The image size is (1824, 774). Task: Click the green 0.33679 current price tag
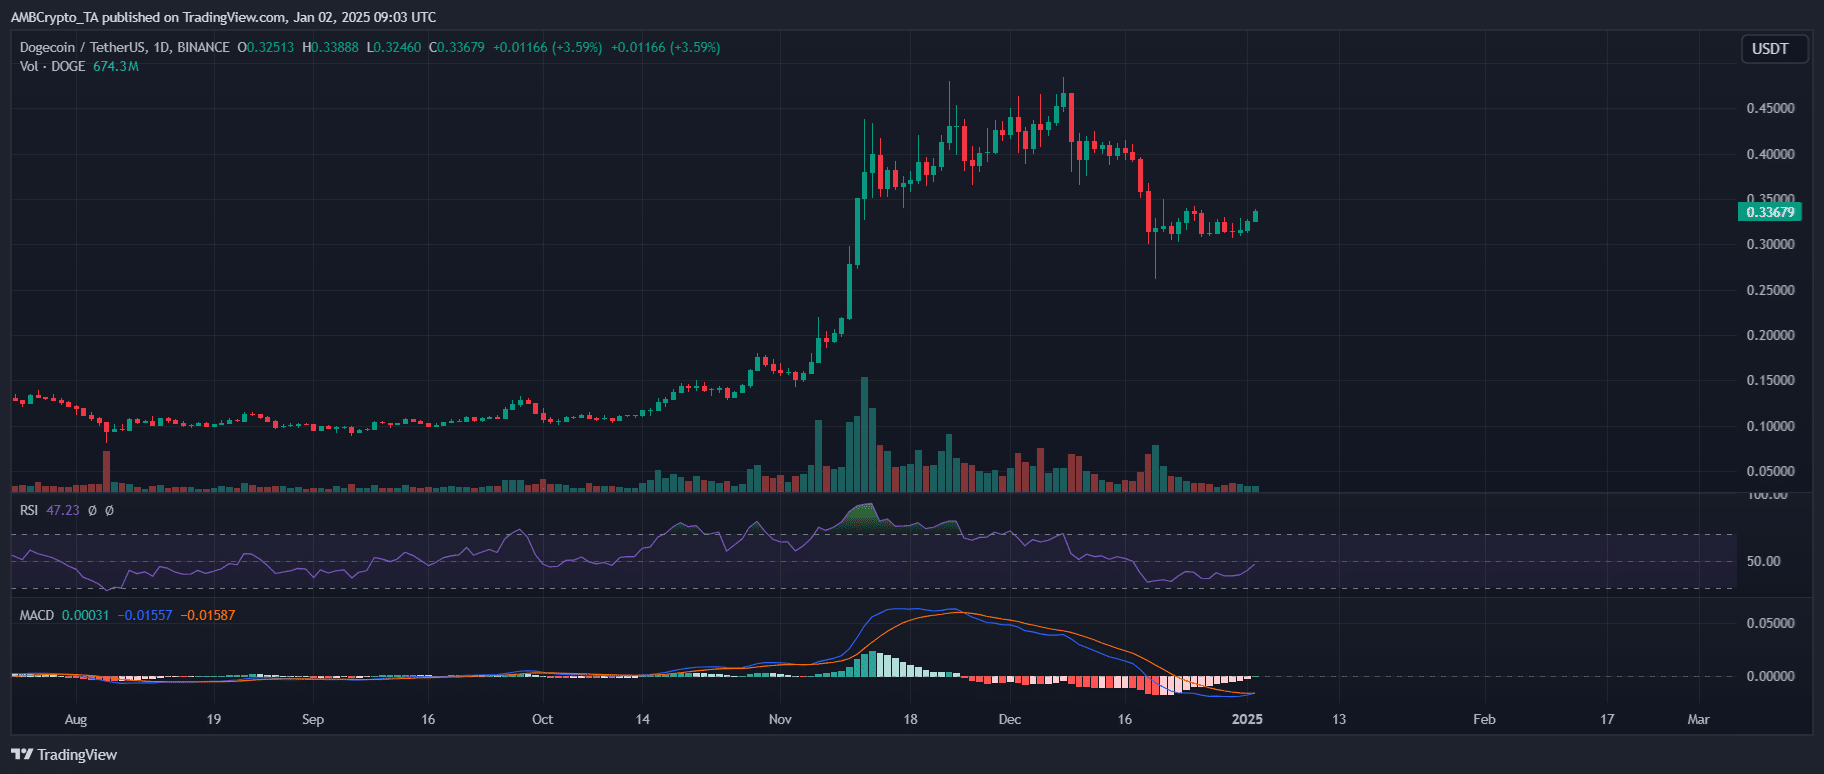(1770, 212)
